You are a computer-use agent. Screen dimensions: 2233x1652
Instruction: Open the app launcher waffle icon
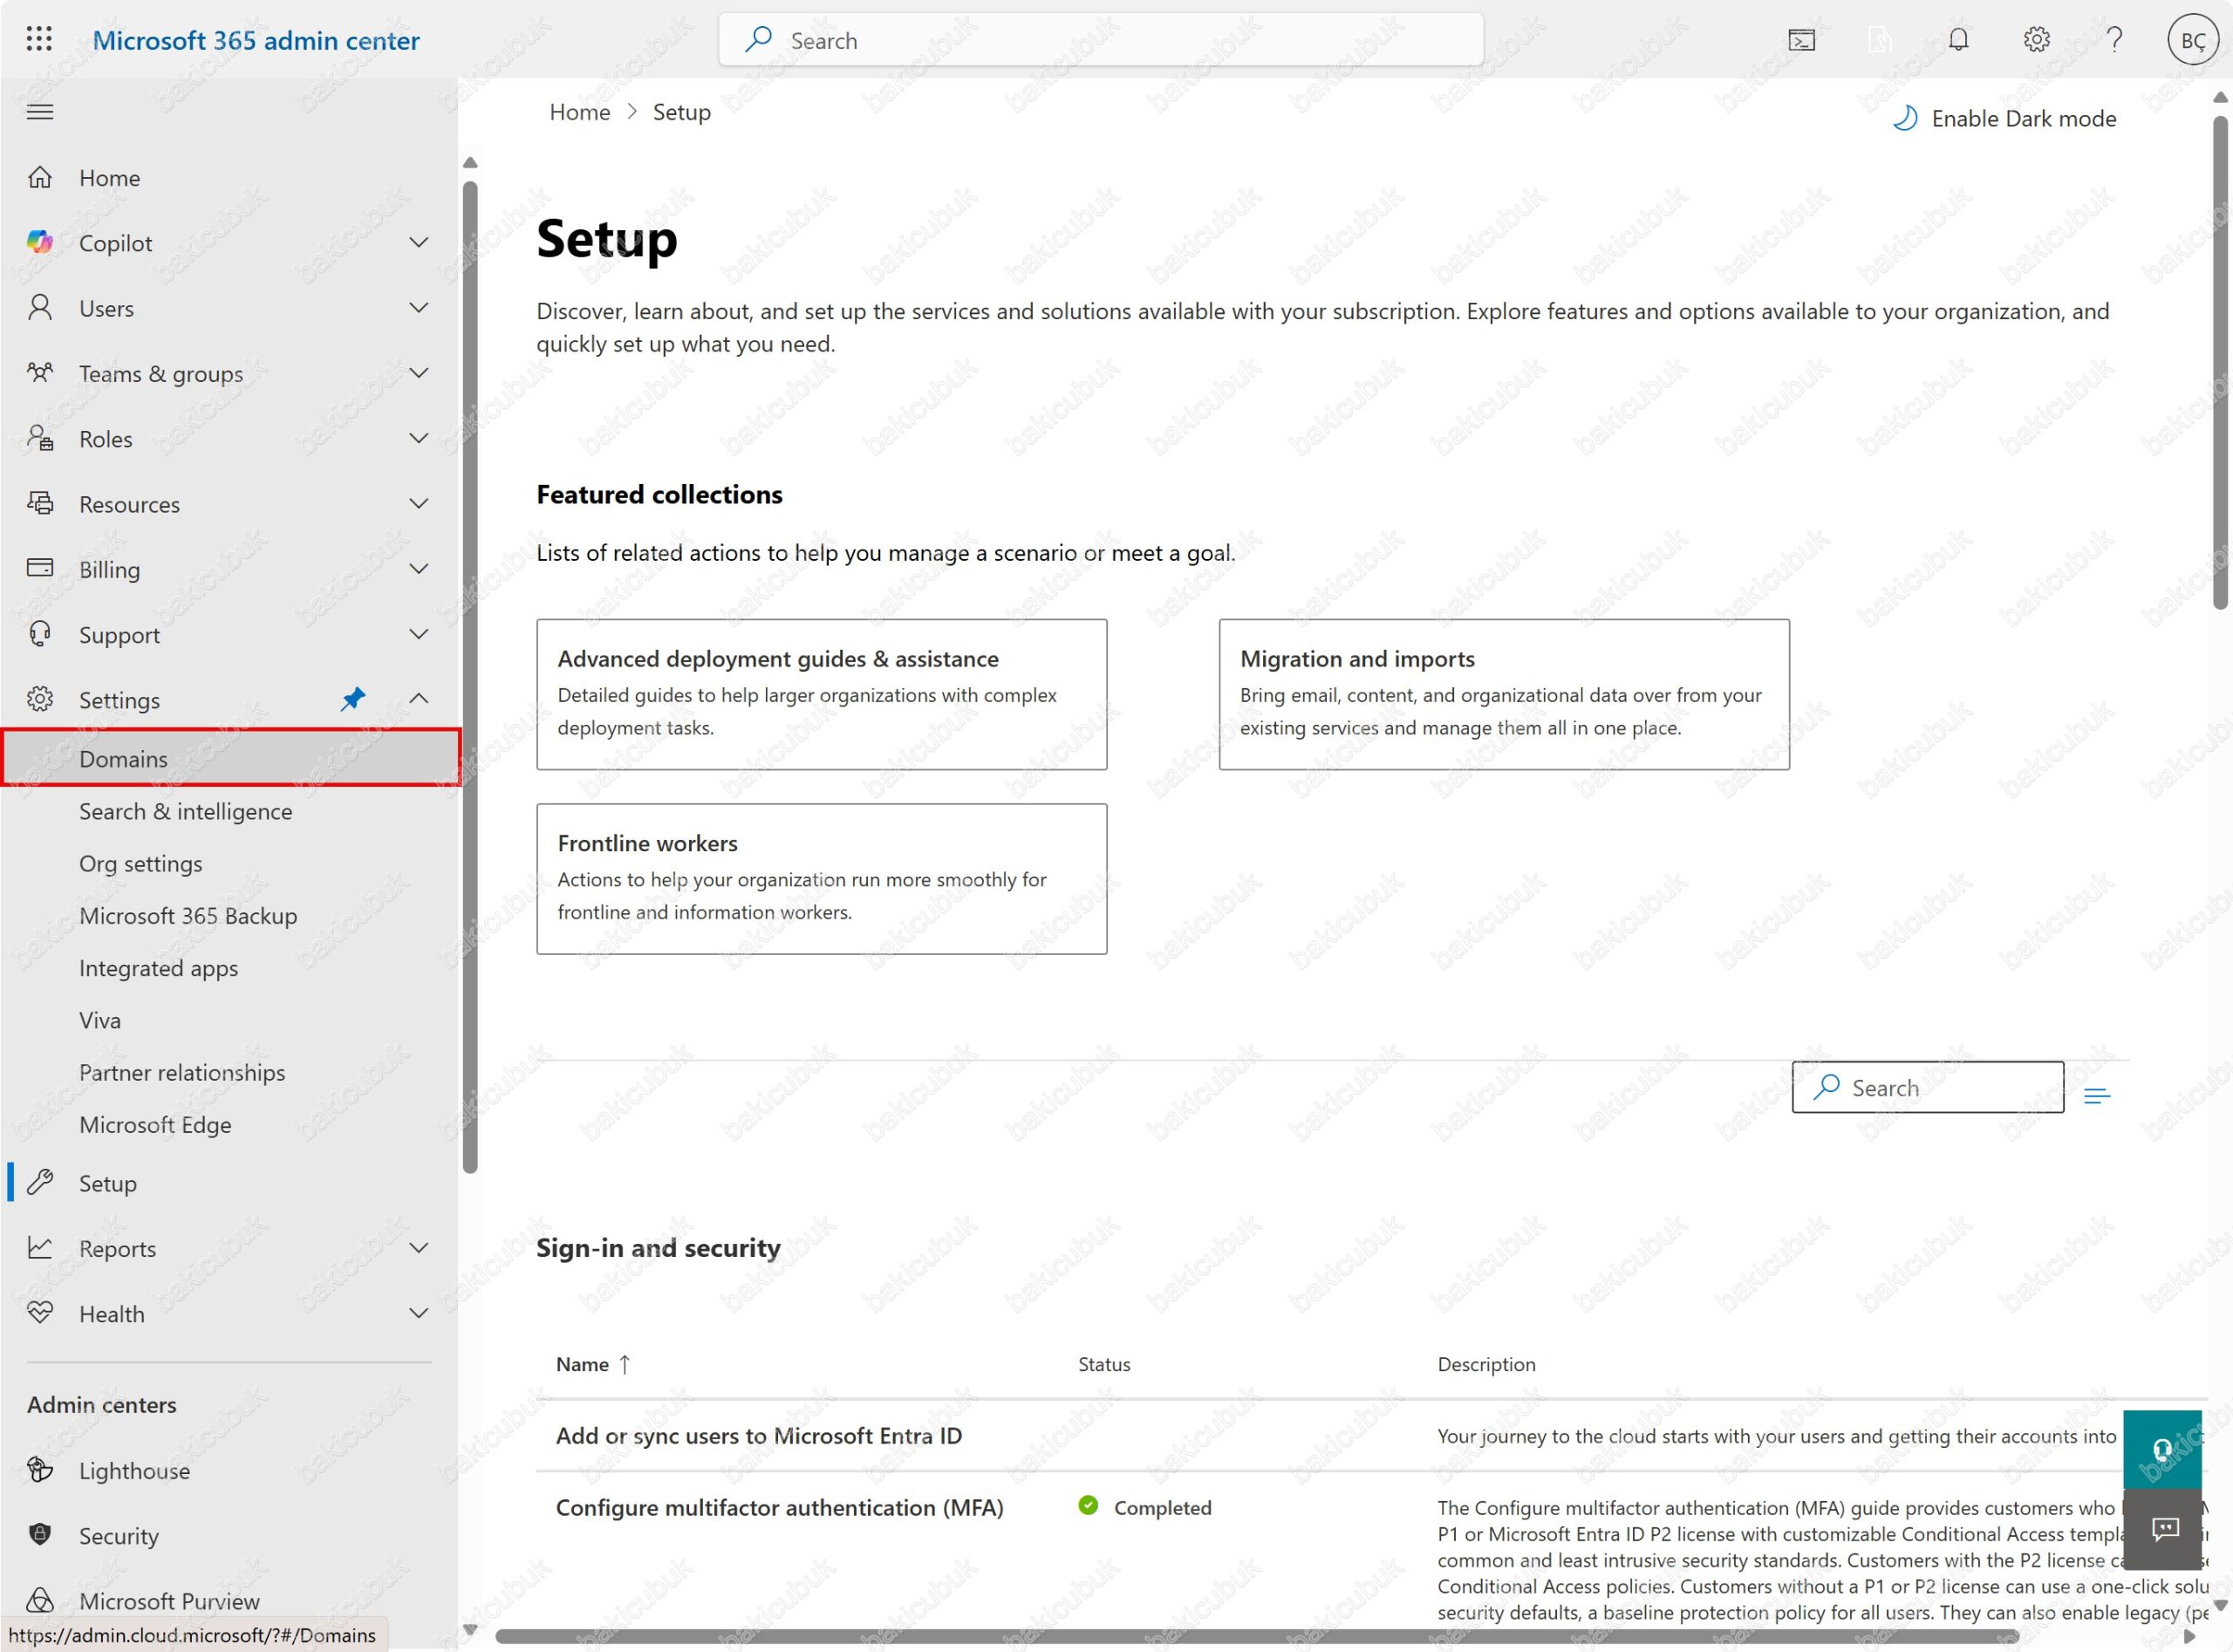click(x=39, y=39)
